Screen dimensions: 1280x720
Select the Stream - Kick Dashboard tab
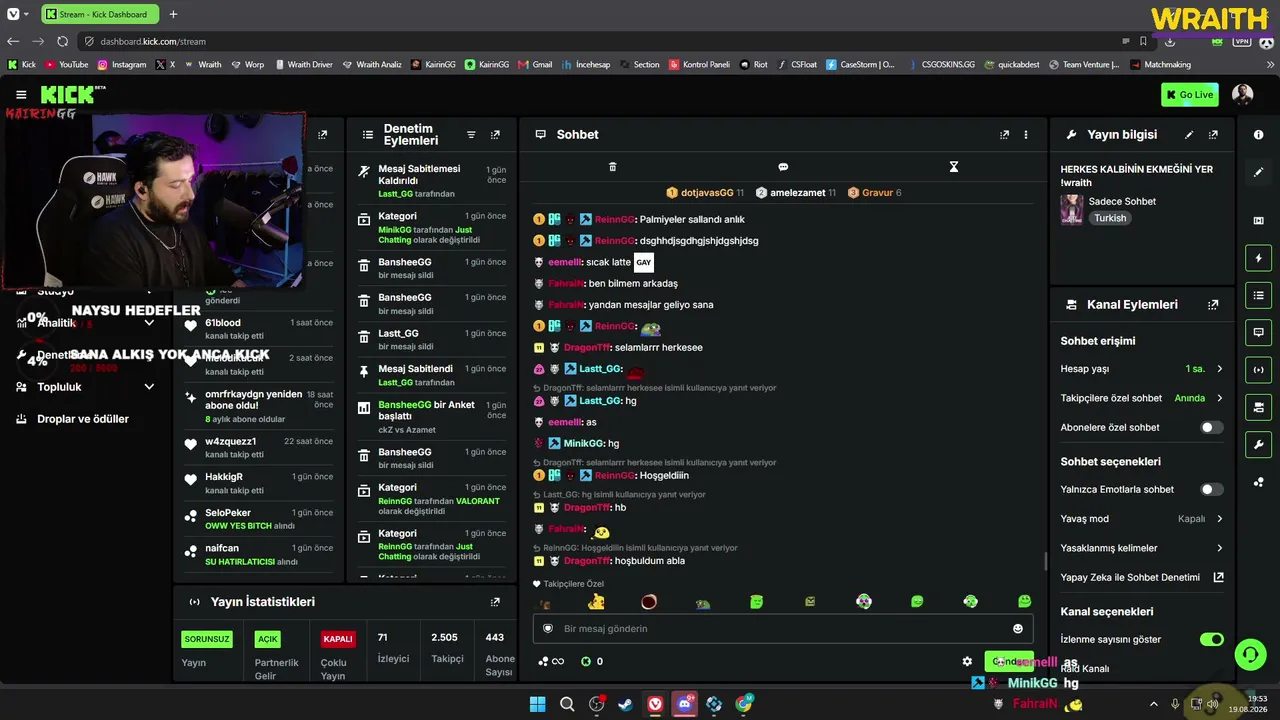click(100, 14)
